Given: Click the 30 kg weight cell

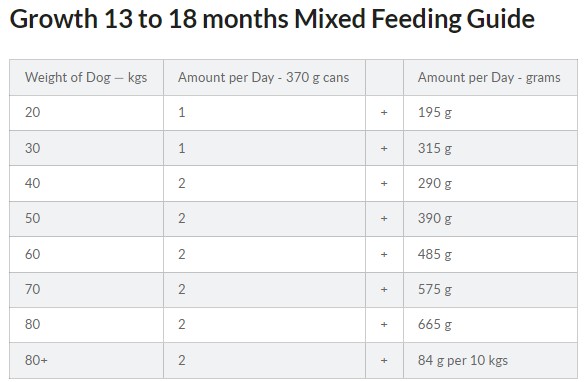Looking at the screenshot, I should 86,148.
